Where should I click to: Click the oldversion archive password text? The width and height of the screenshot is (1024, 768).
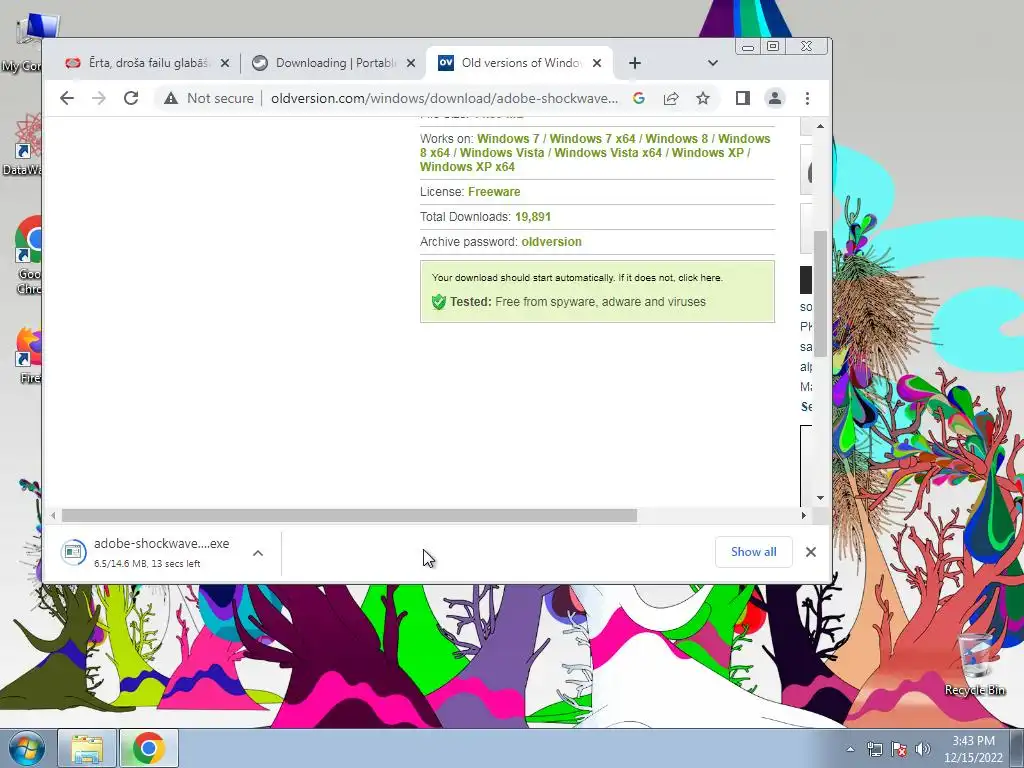[551, 242]
